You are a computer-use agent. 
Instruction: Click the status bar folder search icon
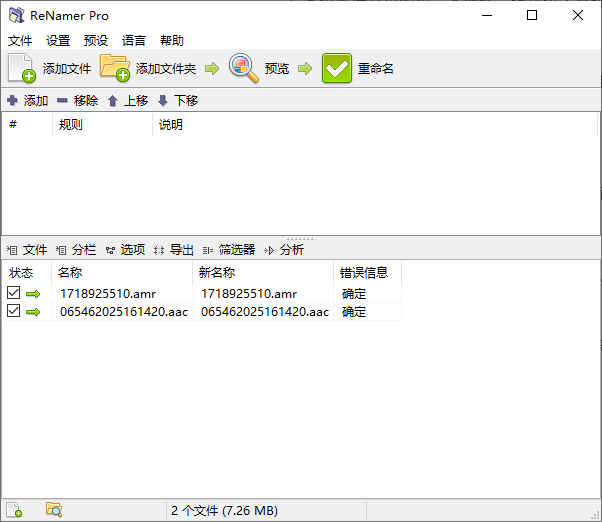point(54,510)
